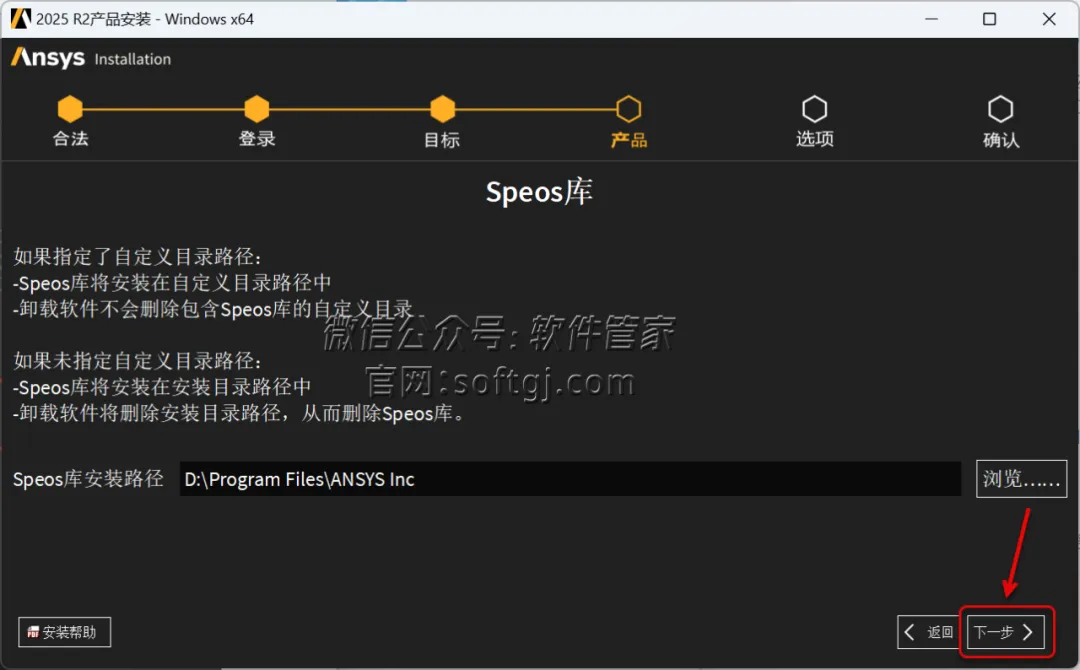Click the 如果指定了自定义目录路径 line
Image resolution: width=1080 pixels, height=670 pixels.
137,257
